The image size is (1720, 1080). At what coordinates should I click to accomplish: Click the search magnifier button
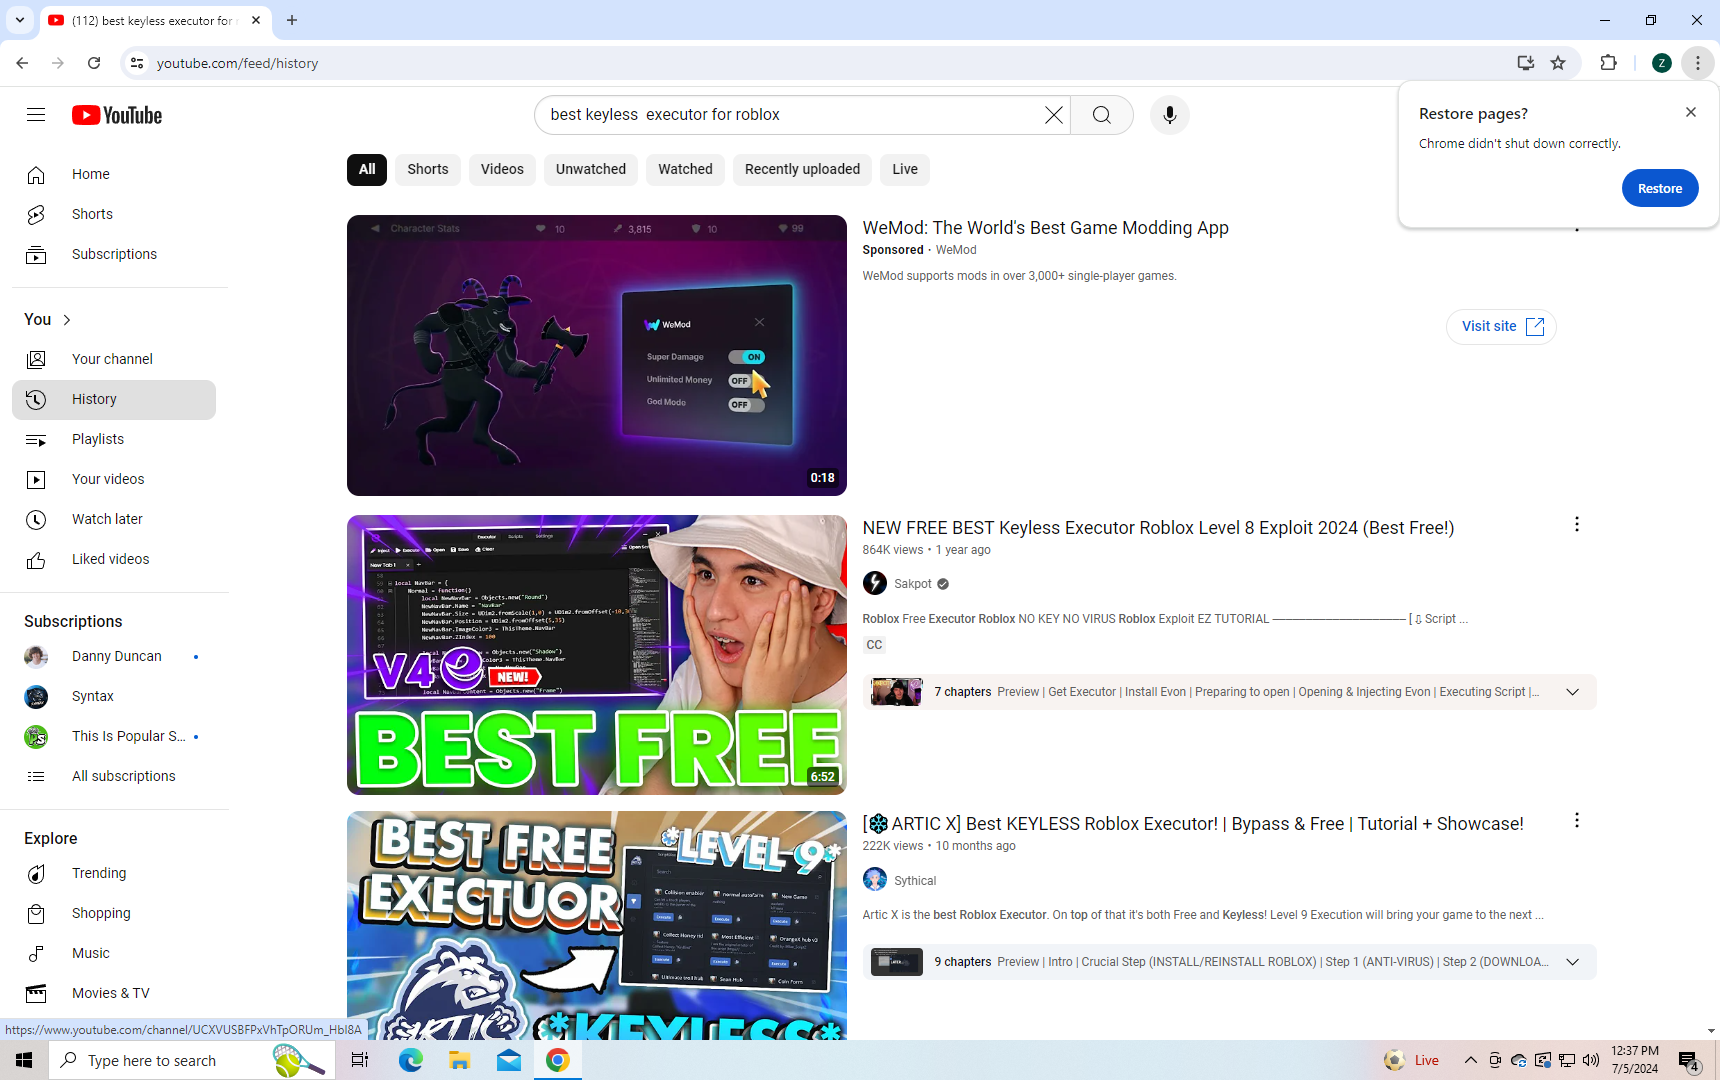[x=1101, y=115]
